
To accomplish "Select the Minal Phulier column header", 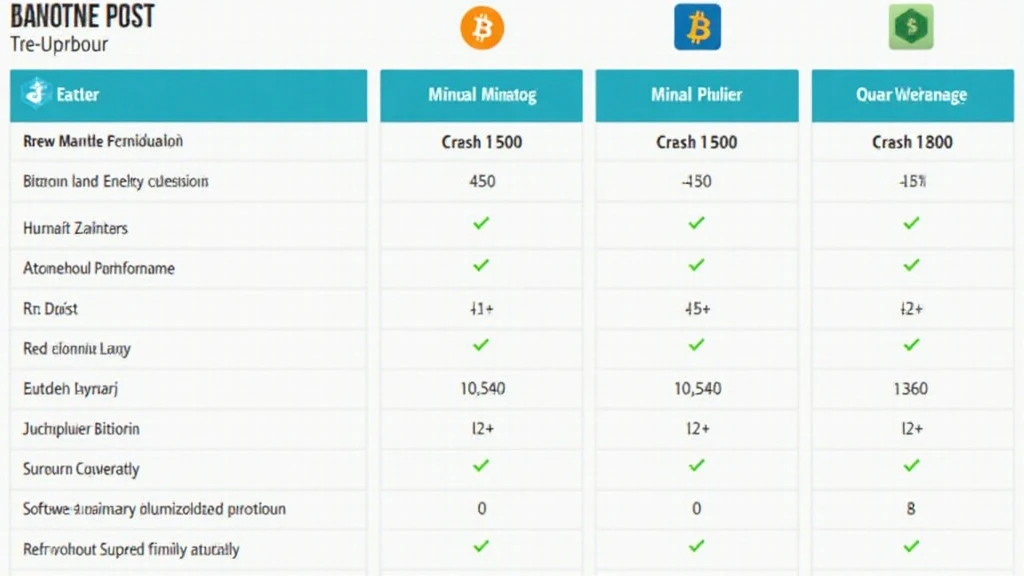I will click(697, 95).
